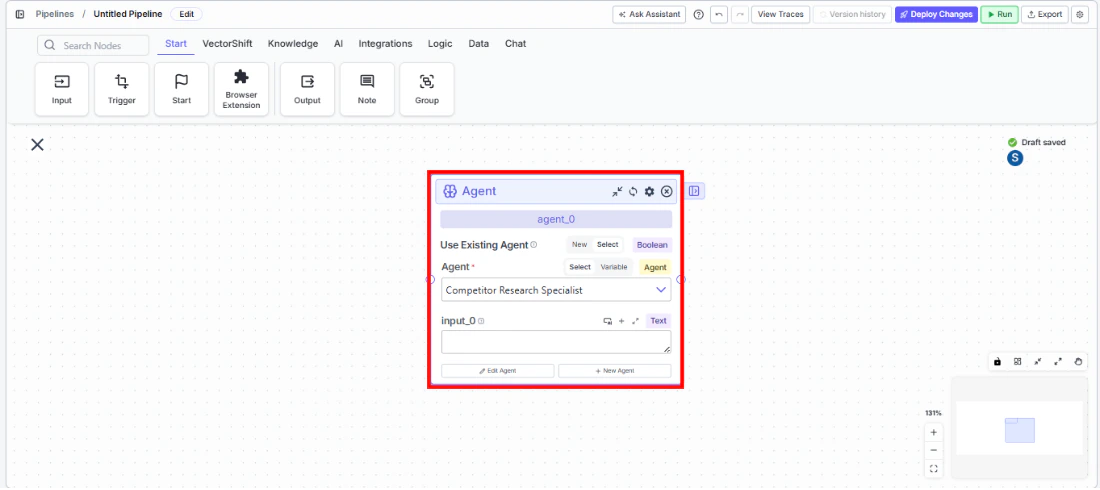Zoom in on the canvas
The height and width of the screenshot is (490, 1100).
pos(934,432)
